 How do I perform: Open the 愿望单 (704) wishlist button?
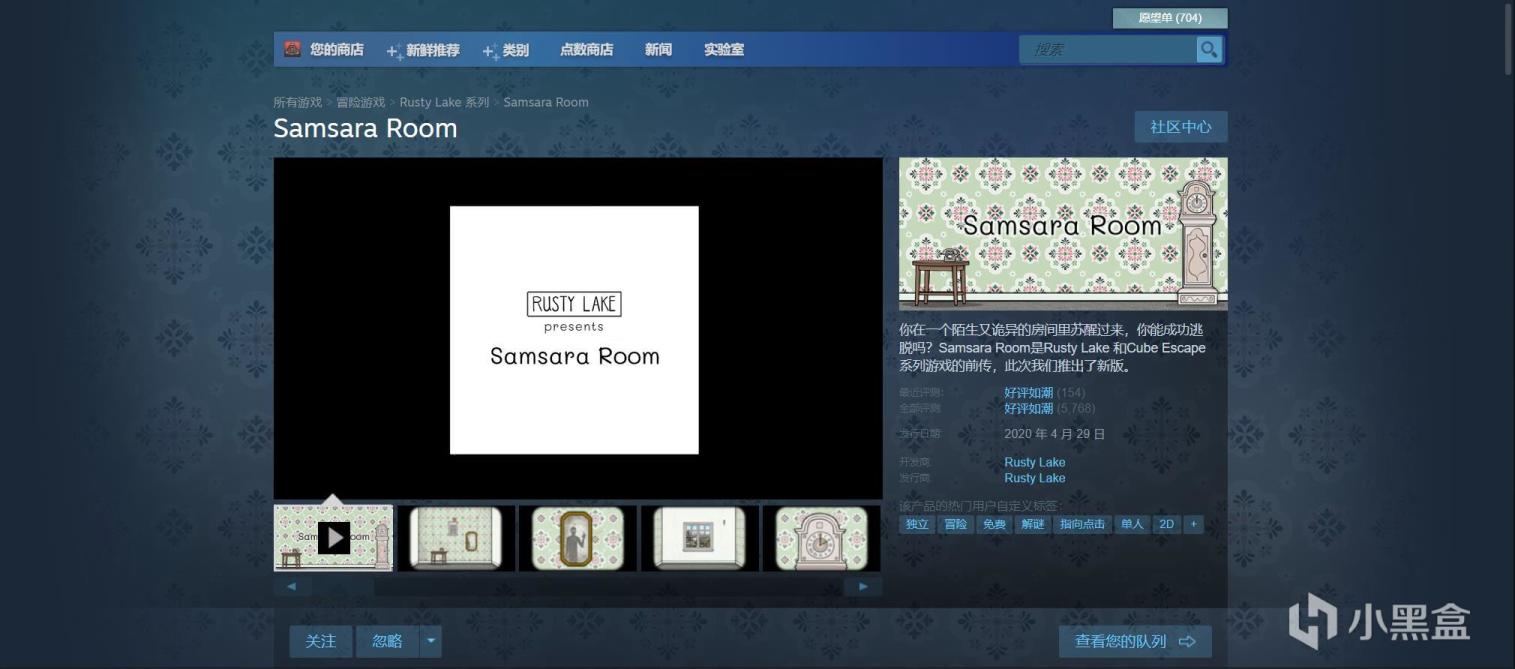1170,18
